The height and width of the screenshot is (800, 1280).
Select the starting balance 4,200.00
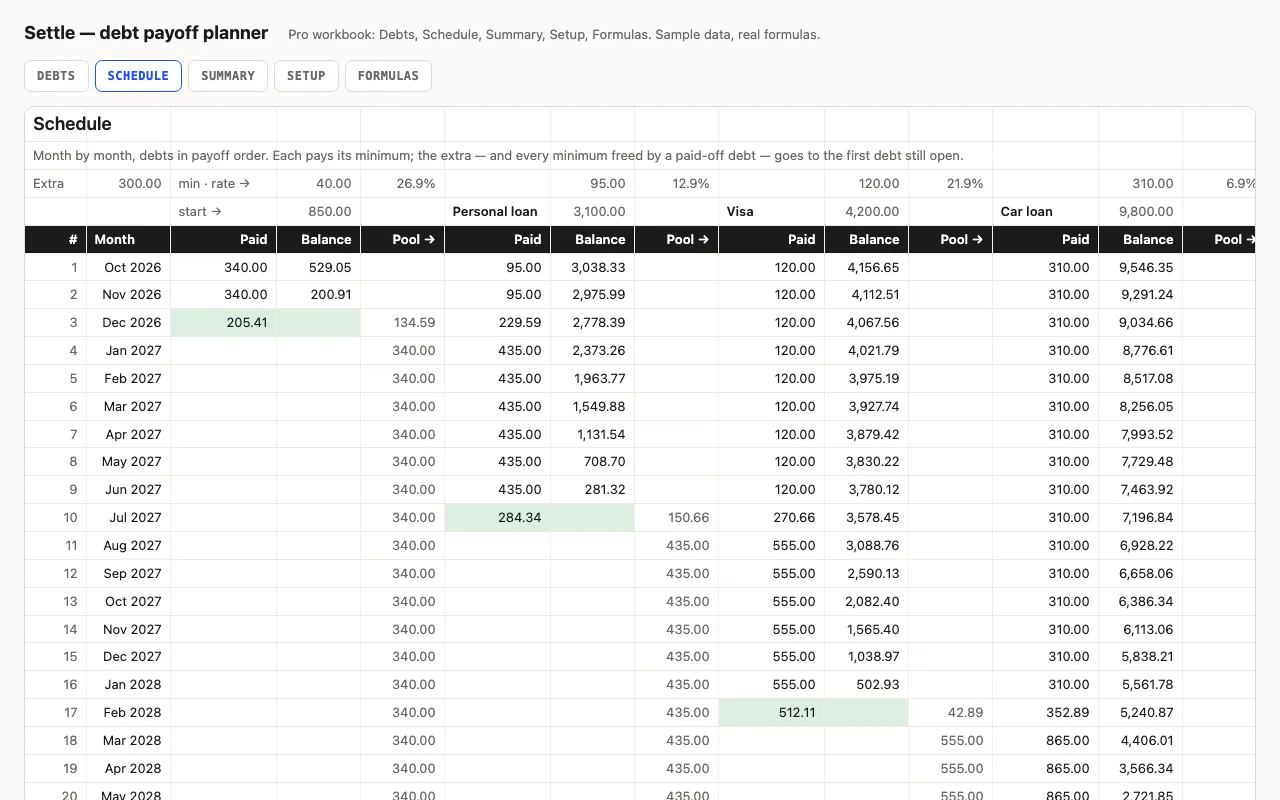click(x=867, y=212)
